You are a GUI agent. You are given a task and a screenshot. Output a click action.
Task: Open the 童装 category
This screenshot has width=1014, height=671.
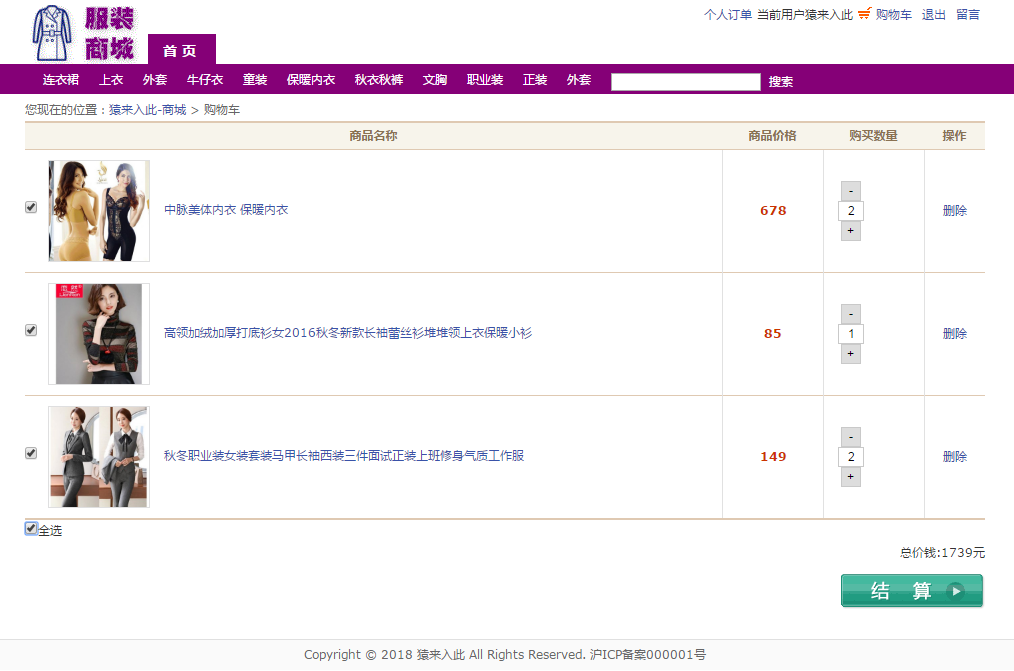(255, 80)
